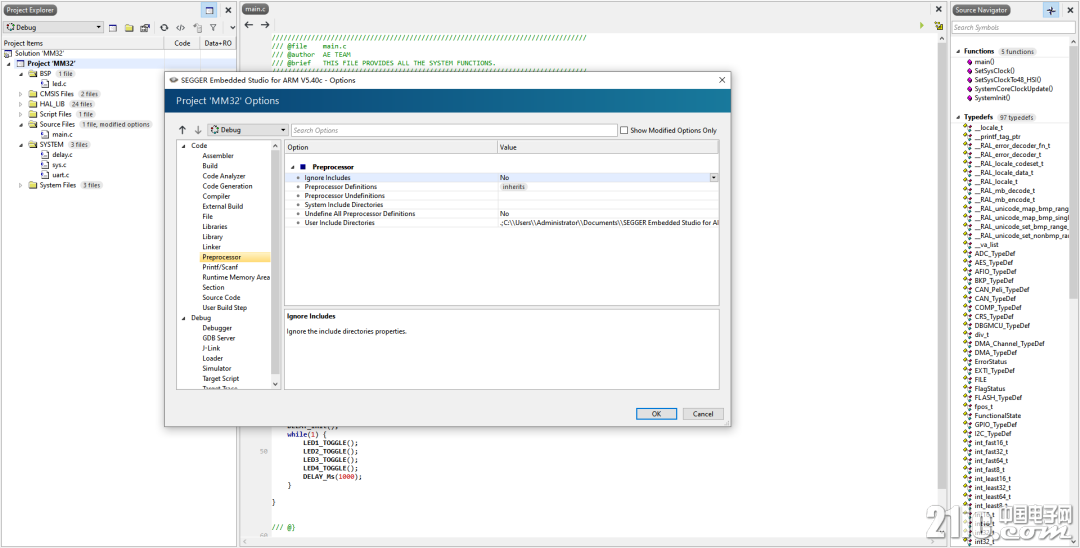Click the refresh/sync icon in Project Explorer
The height and width of the screenshot is (548, 1080).
click(x=164, y=28)
